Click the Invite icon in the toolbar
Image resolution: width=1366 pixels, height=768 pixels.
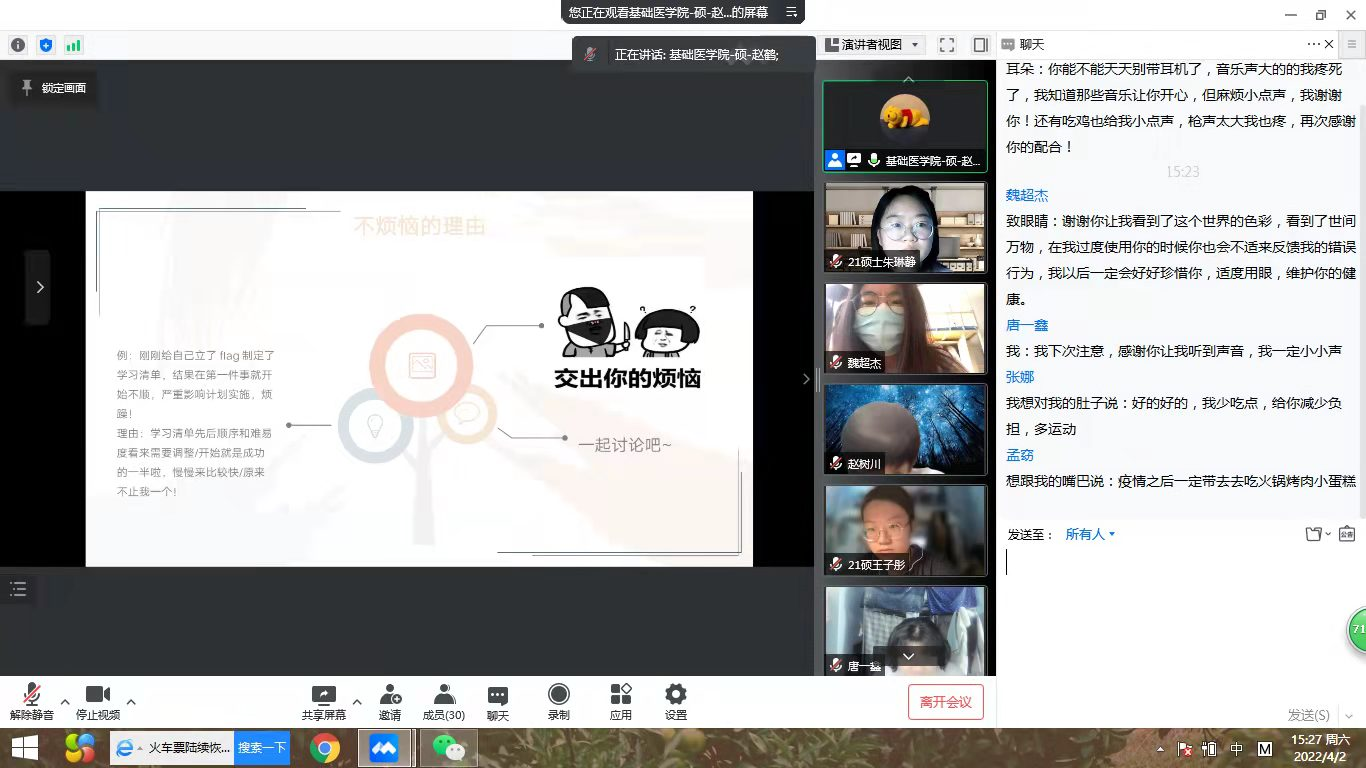[x=390, y=702]
